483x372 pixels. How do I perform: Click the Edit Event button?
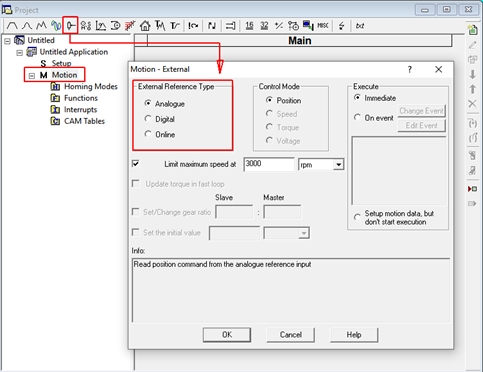pyautogui.click(x=421, y=125)
